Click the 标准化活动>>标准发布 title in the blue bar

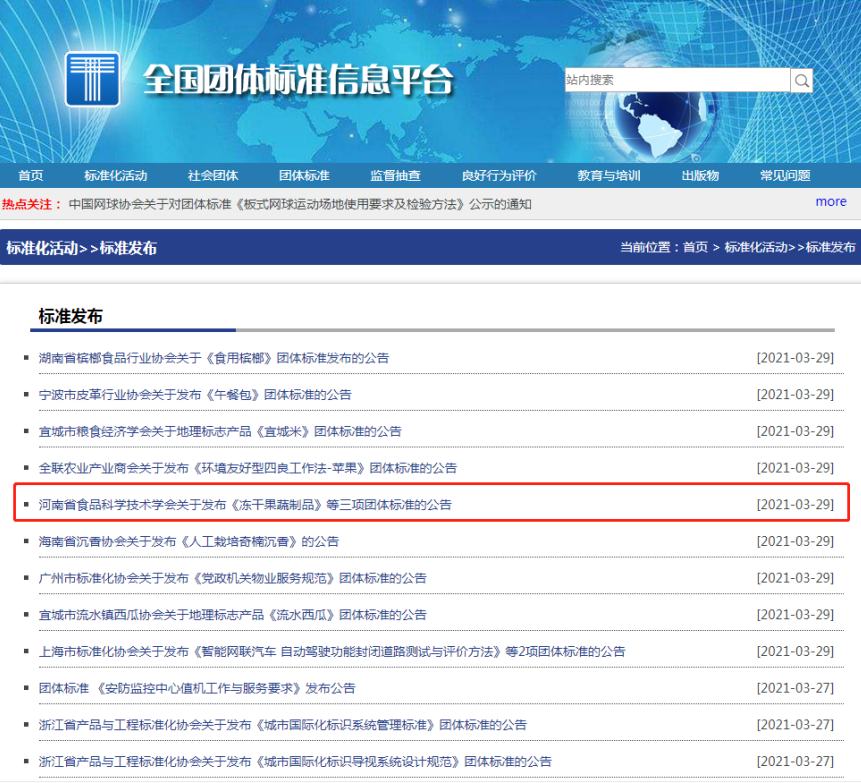coord(82,248)
